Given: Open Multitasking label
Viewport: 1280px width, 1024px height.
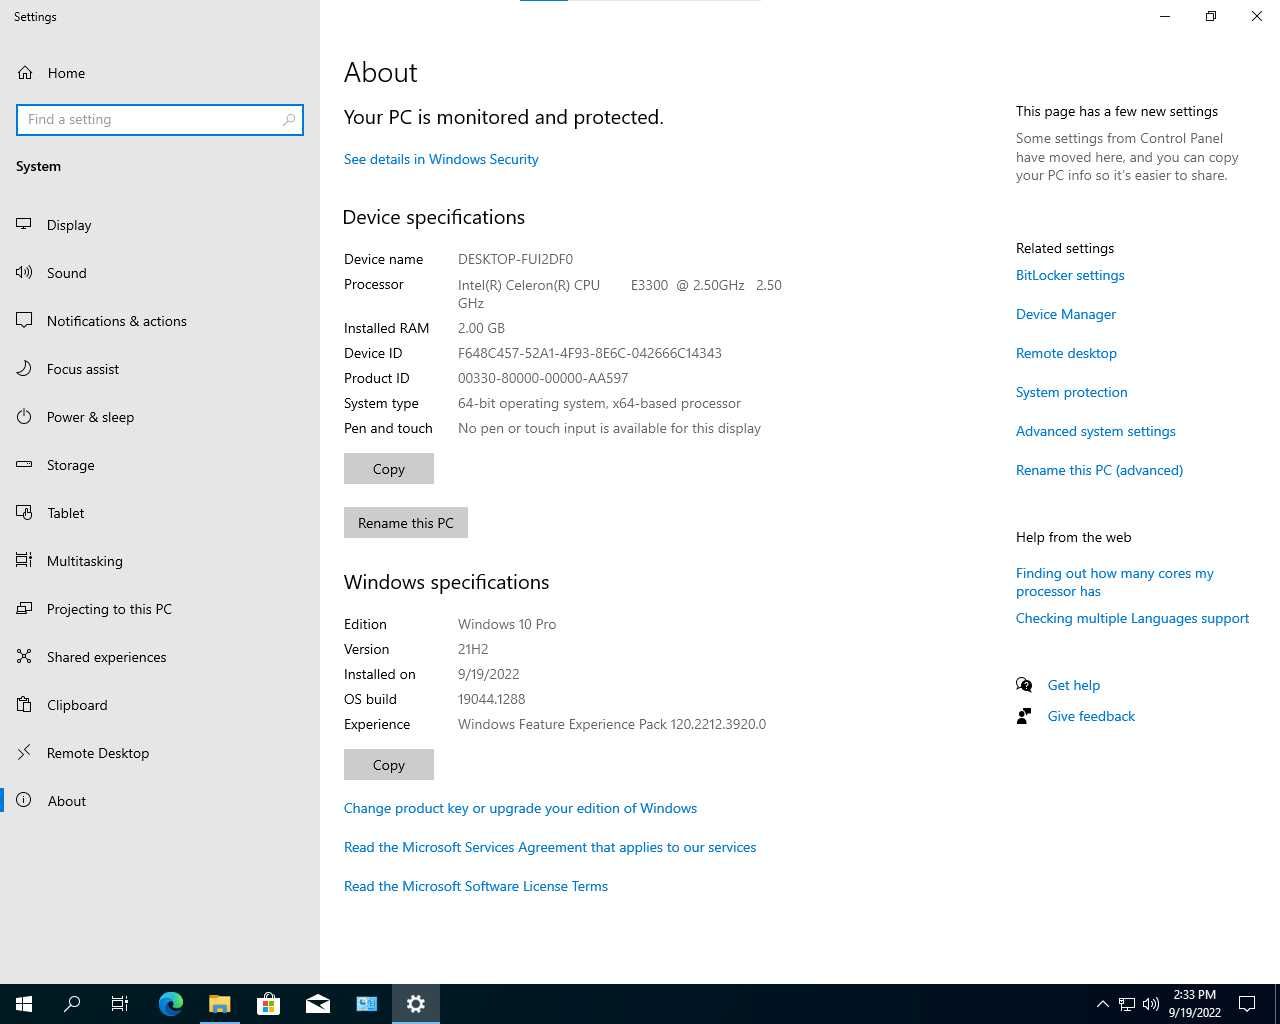Looking at the screenshot, I should [85, 561].
